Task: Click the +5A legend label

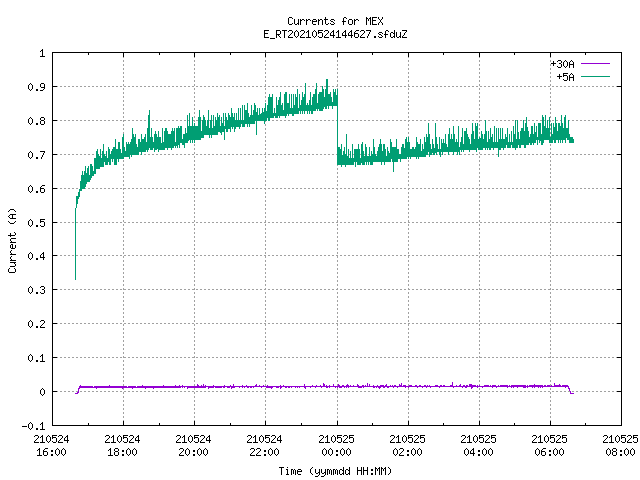Action: click(565, 77)
